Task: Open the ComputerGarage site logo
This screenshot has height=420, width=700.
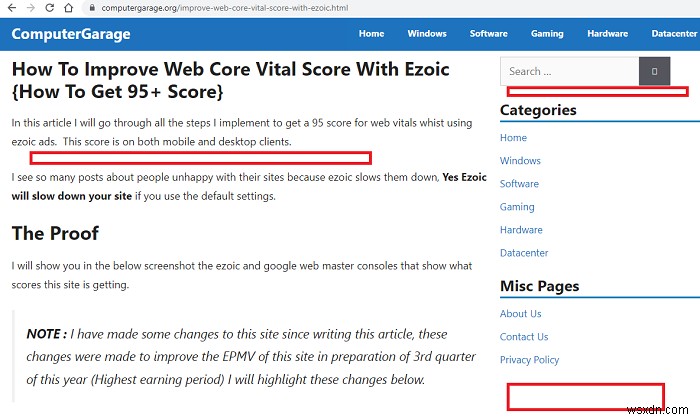Action: [71, 34]
